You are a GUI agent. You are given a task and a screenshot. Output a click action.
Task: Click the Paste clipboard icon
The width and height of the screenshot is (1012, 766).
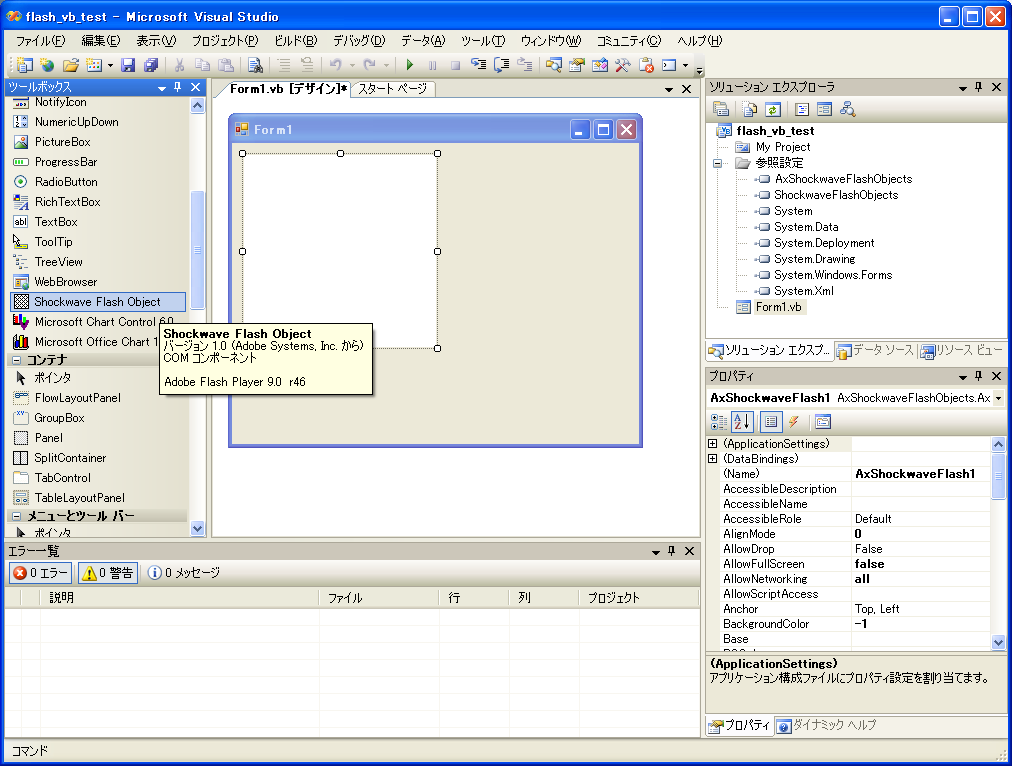225,65
